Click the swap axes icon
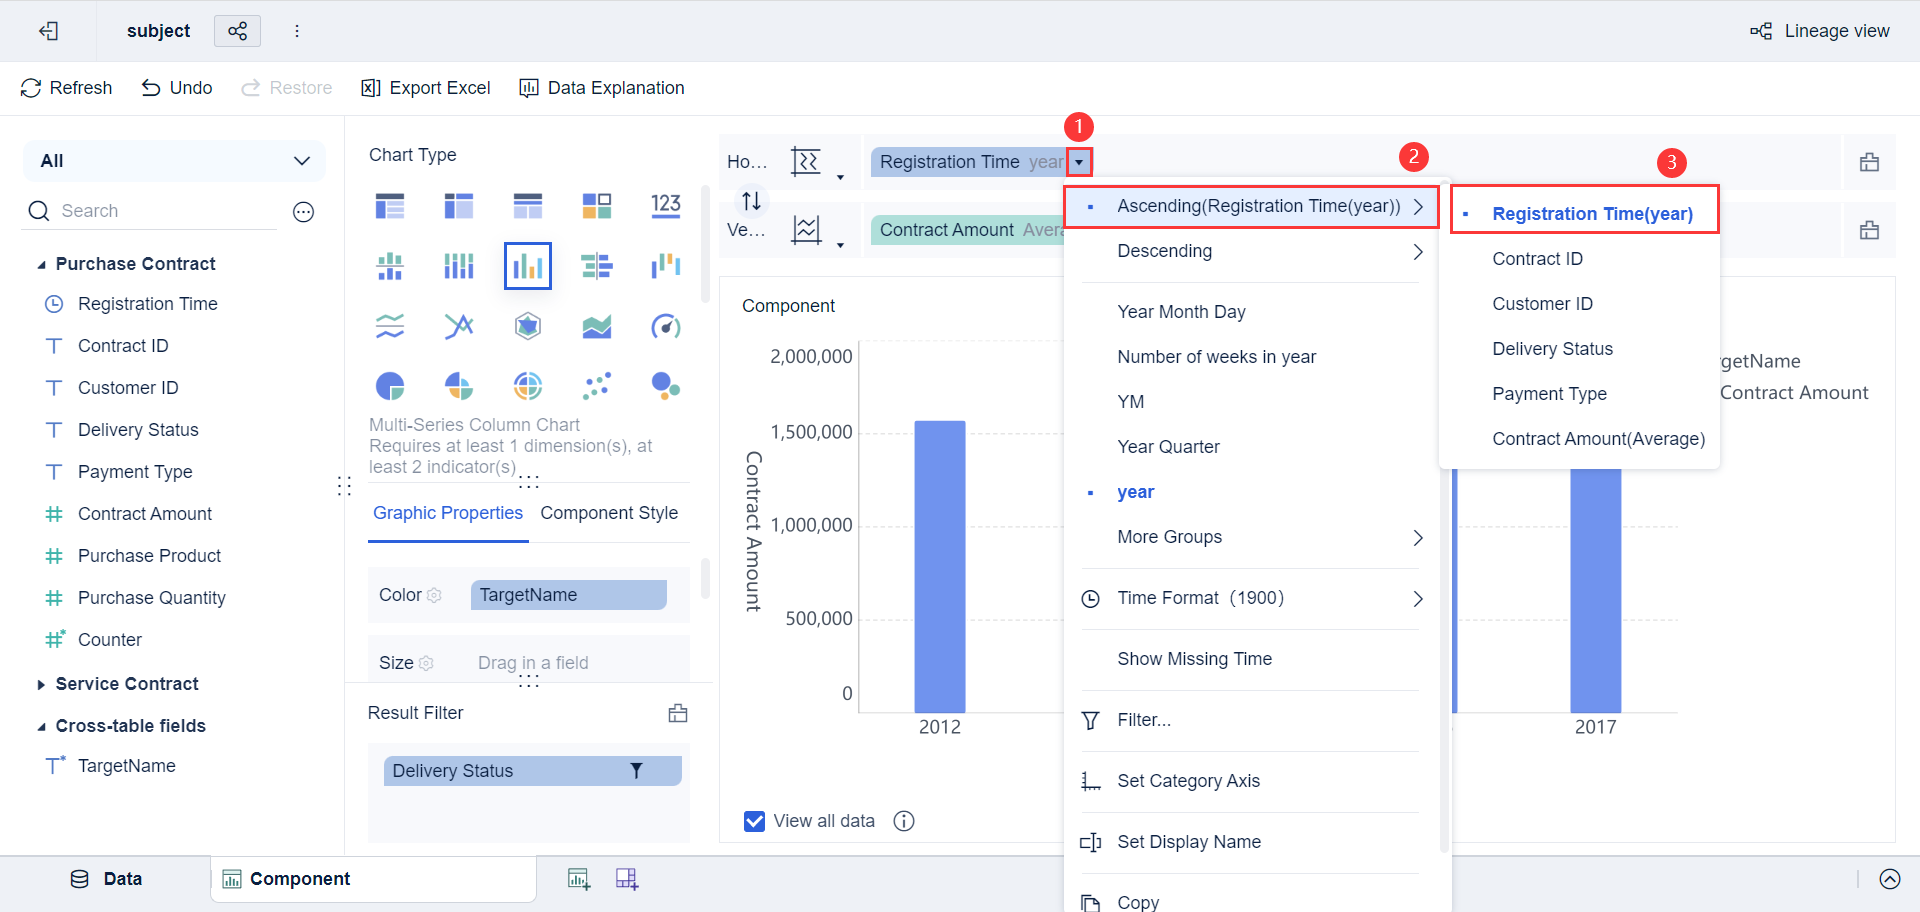 (x=752, y=200)
